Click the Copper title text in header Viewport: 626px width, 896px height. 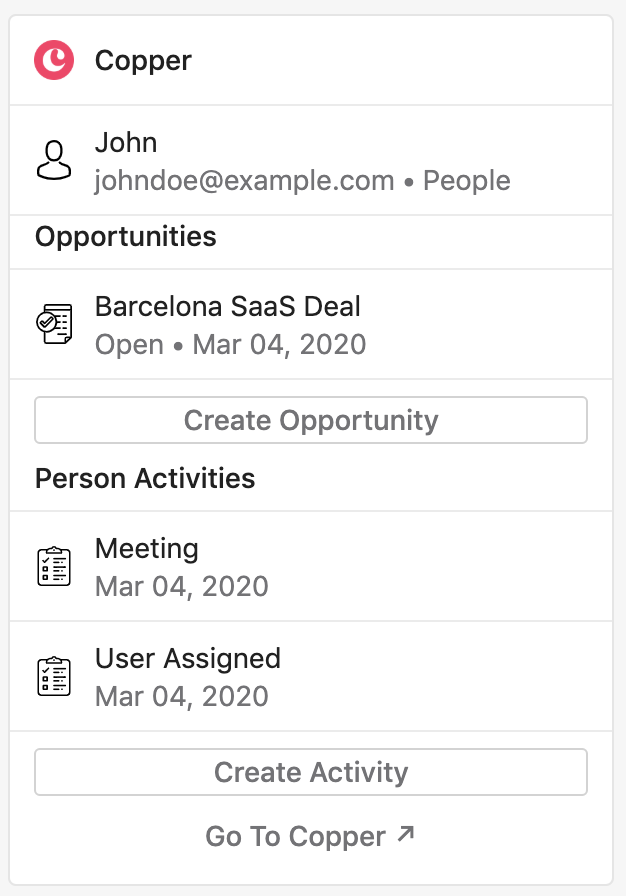click(143, 61)
